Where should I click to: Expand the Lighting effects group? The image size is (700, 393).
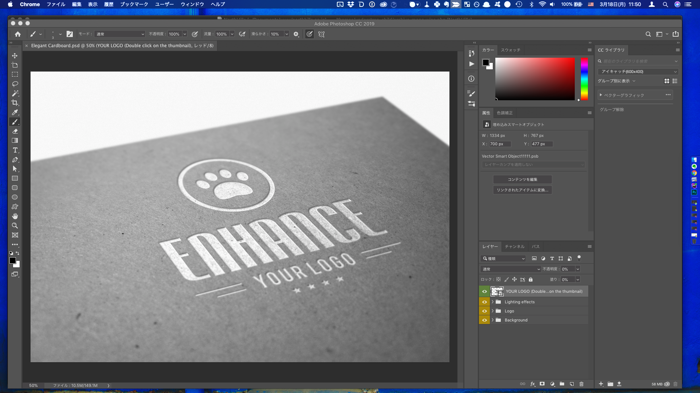(492, 302)
